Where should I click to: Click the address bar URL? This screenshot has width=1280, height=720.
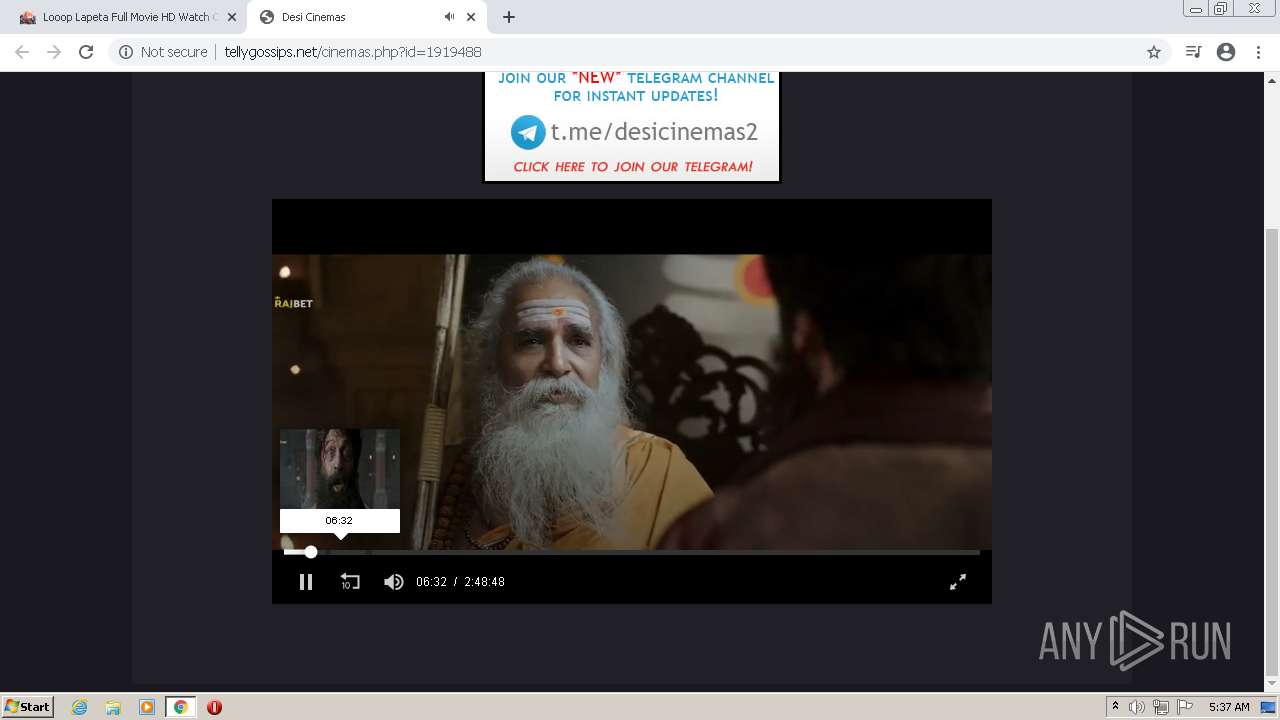tap(353, 52)
